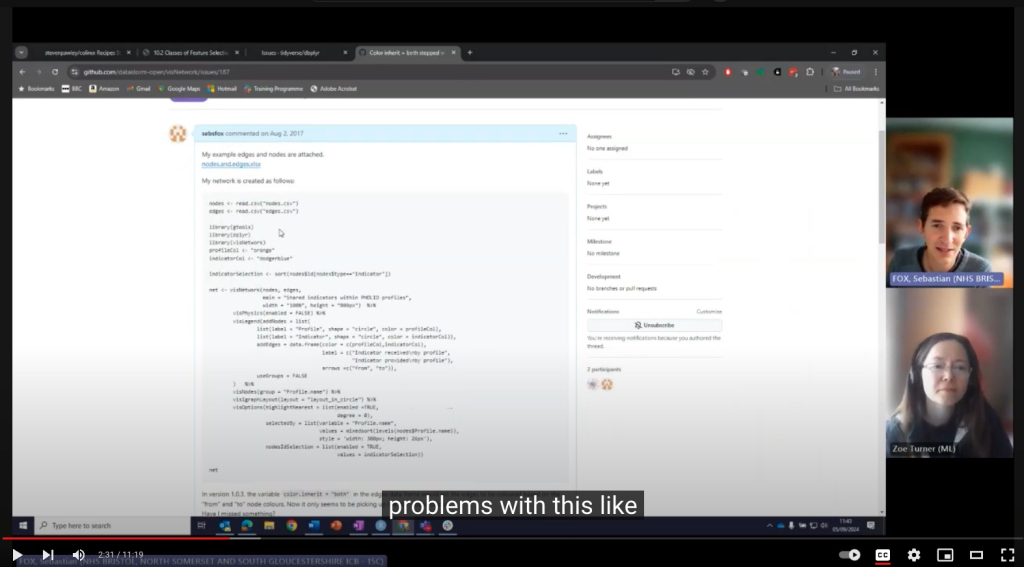Open Task View on the taskbar
This screenshot has width=1024, height=567.
[x=202, y=525]
